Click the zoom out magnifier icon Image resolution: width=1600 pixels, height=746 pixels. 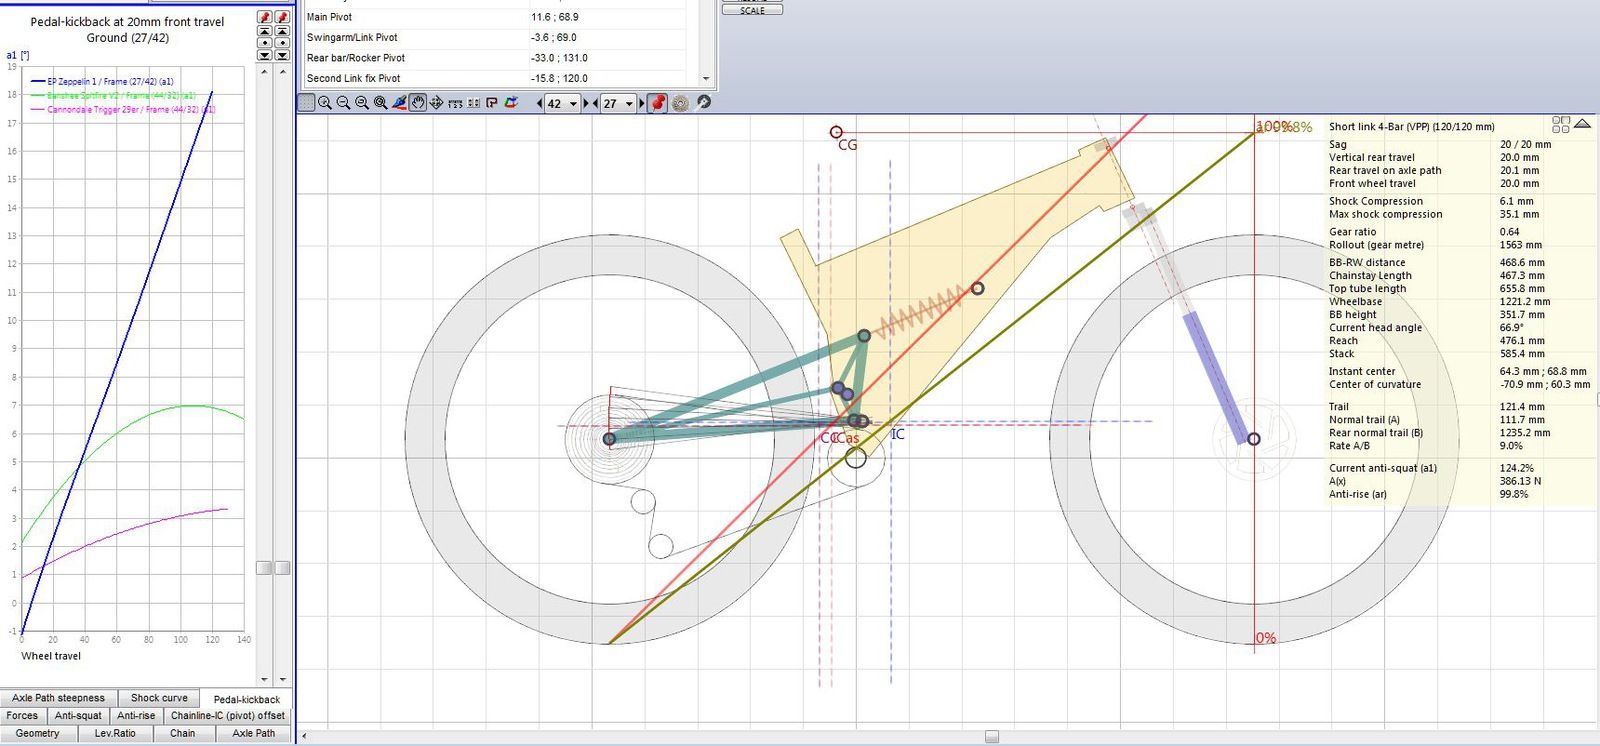point(343,103)
